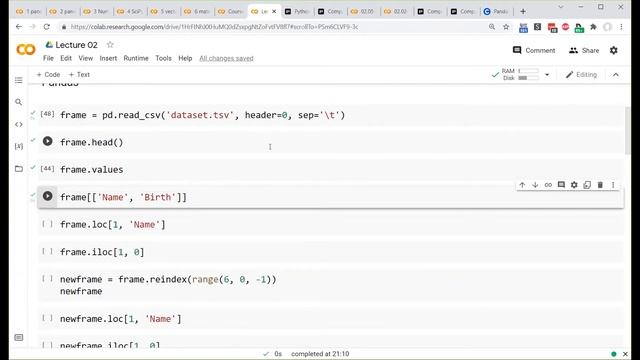Click the browser address bar URL

(214, 27)
